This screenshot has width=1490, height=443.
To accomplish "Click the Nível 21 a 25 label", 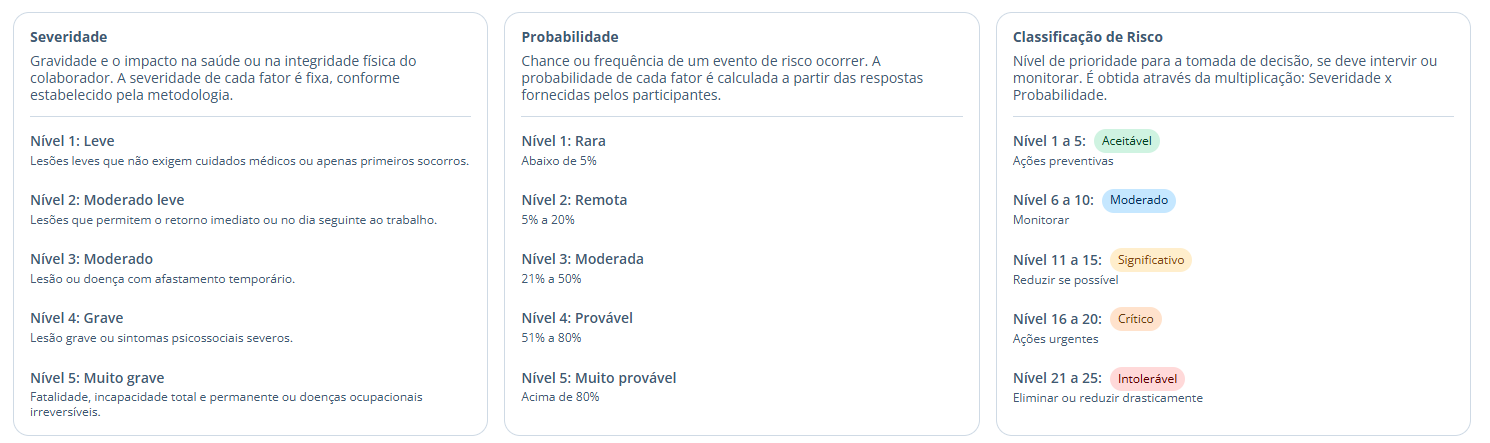I will (x=1057, y=379).
